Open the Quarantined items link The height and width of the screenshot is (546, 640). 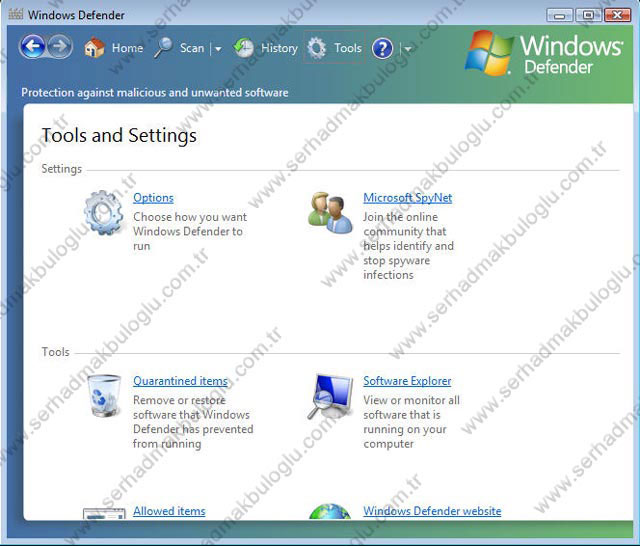tap(180, 381)
